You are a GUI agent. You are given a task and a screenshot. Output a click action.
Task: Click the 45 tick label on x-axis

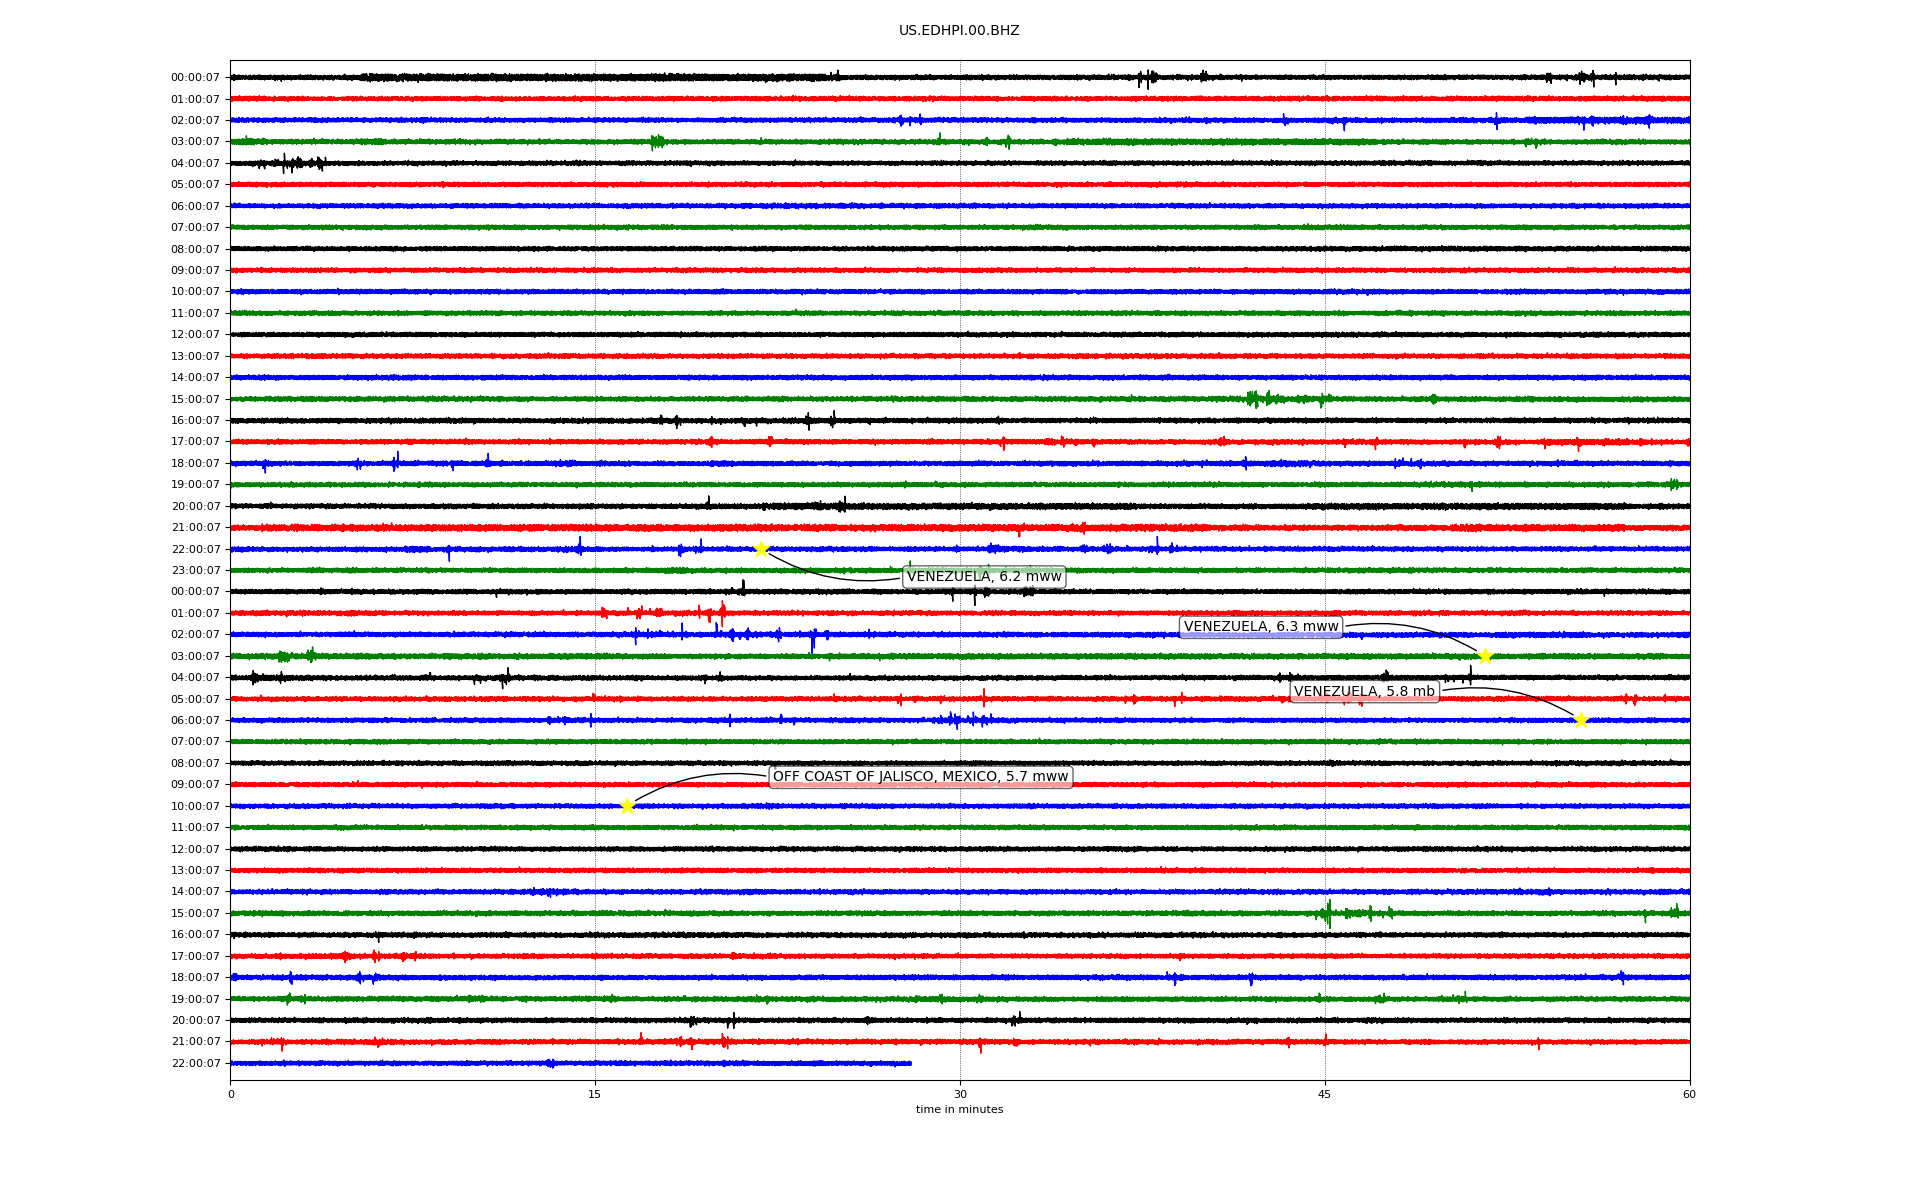pyautogui.click(x=1325, y=1094)
